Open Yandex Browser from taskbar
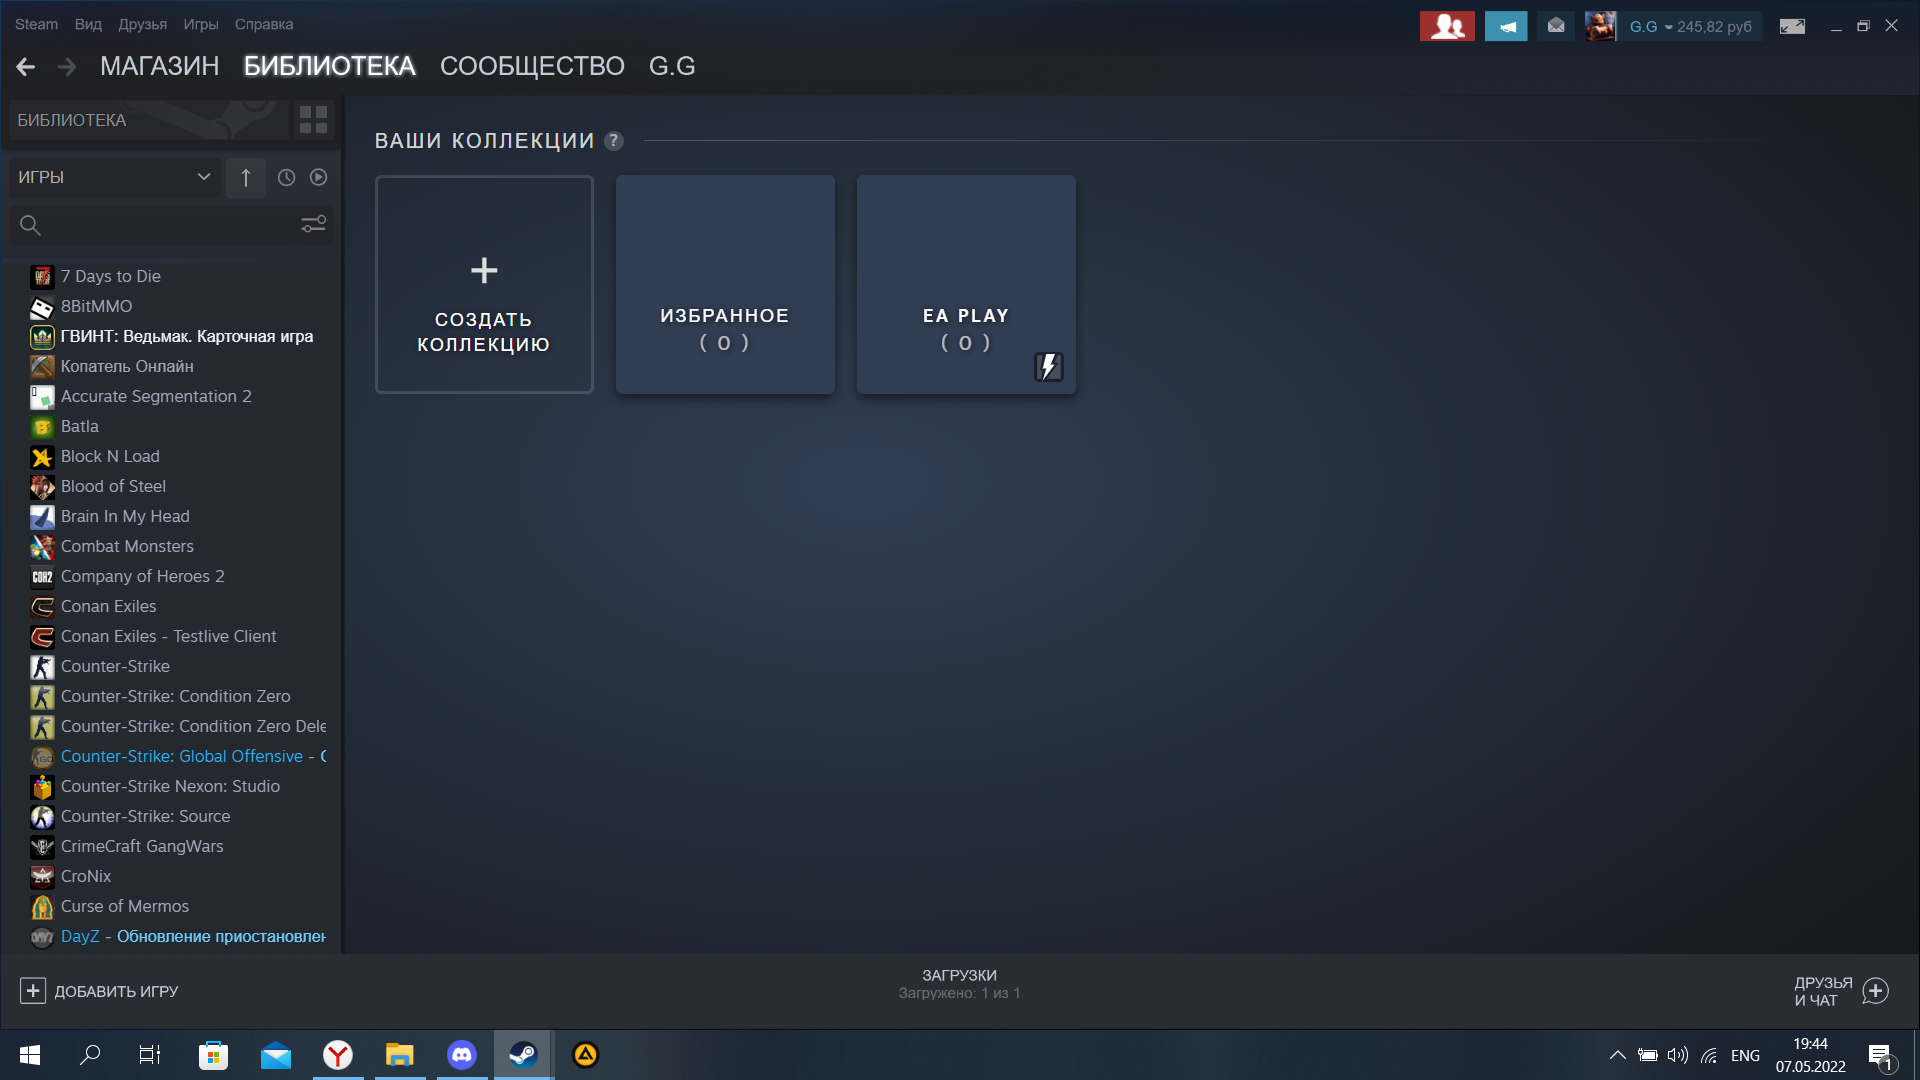The image size is (1920, 1080). click(x=338, y=1055)
